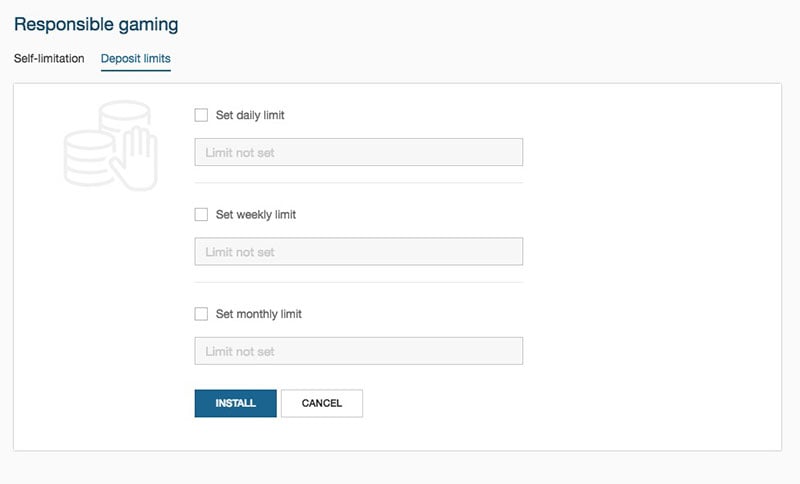Switch to the Self-limitation tab
Viewport: 800px width, 484px height.
pos(49,59)
